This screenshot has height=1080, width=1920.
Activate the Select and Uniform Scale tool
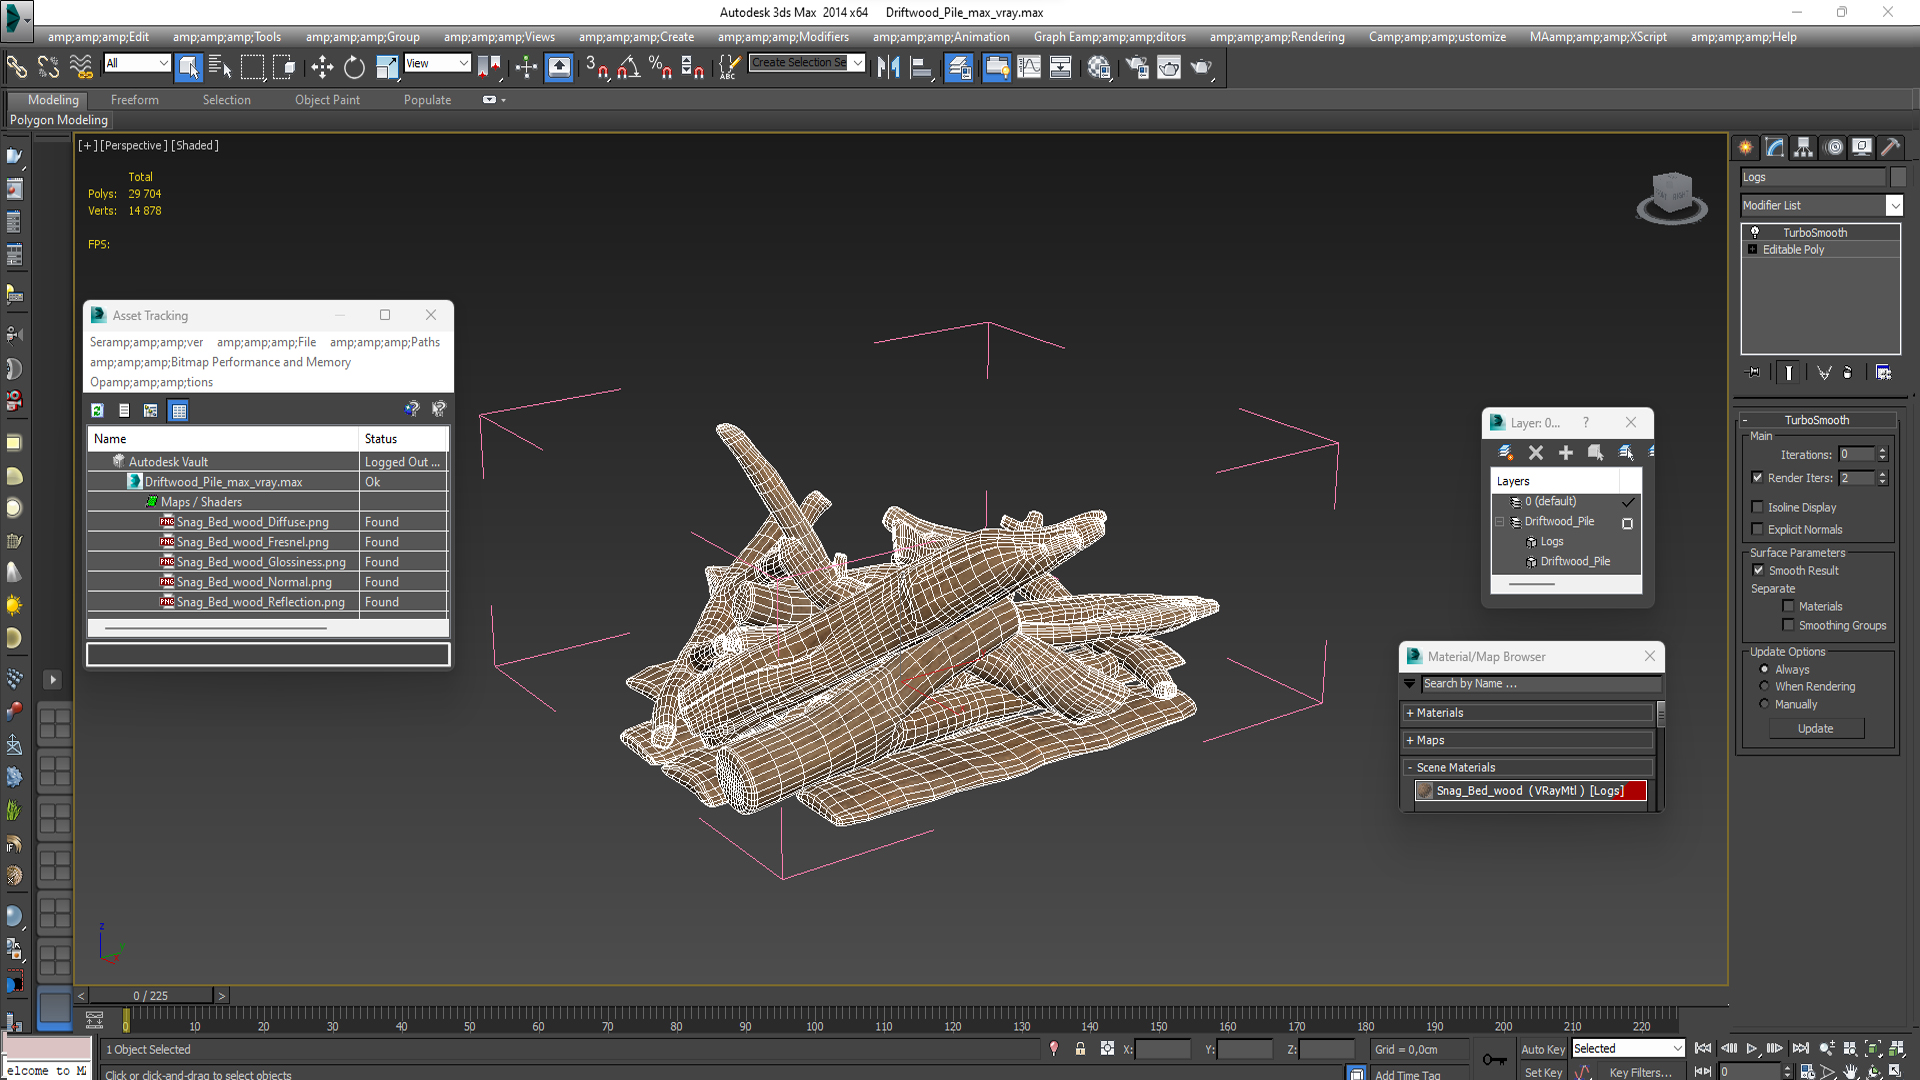pyautogui.click(x=386, y=67)
